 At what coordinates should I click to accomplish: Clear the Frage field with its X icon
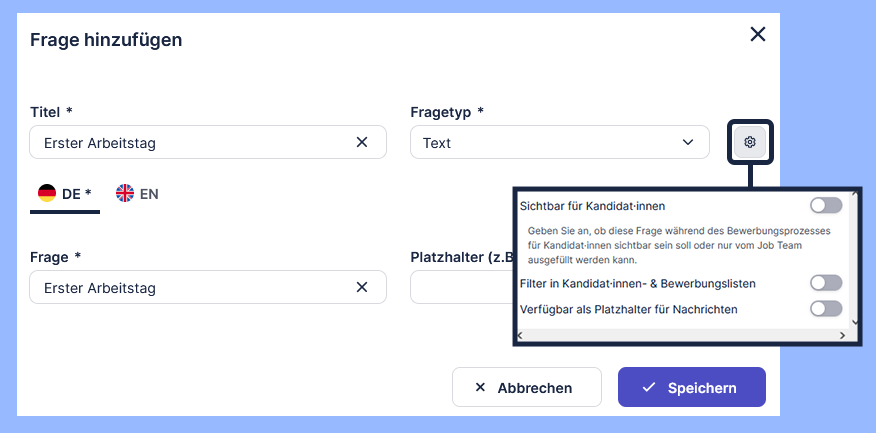point(362,288)
